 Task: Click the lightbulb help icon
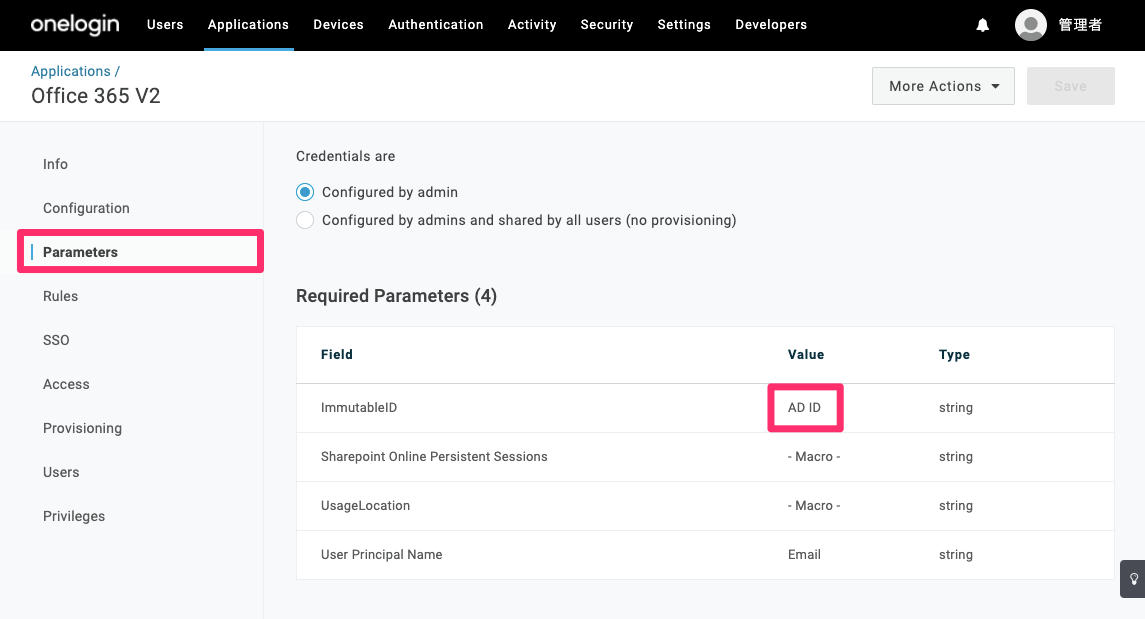(1133, 579)
